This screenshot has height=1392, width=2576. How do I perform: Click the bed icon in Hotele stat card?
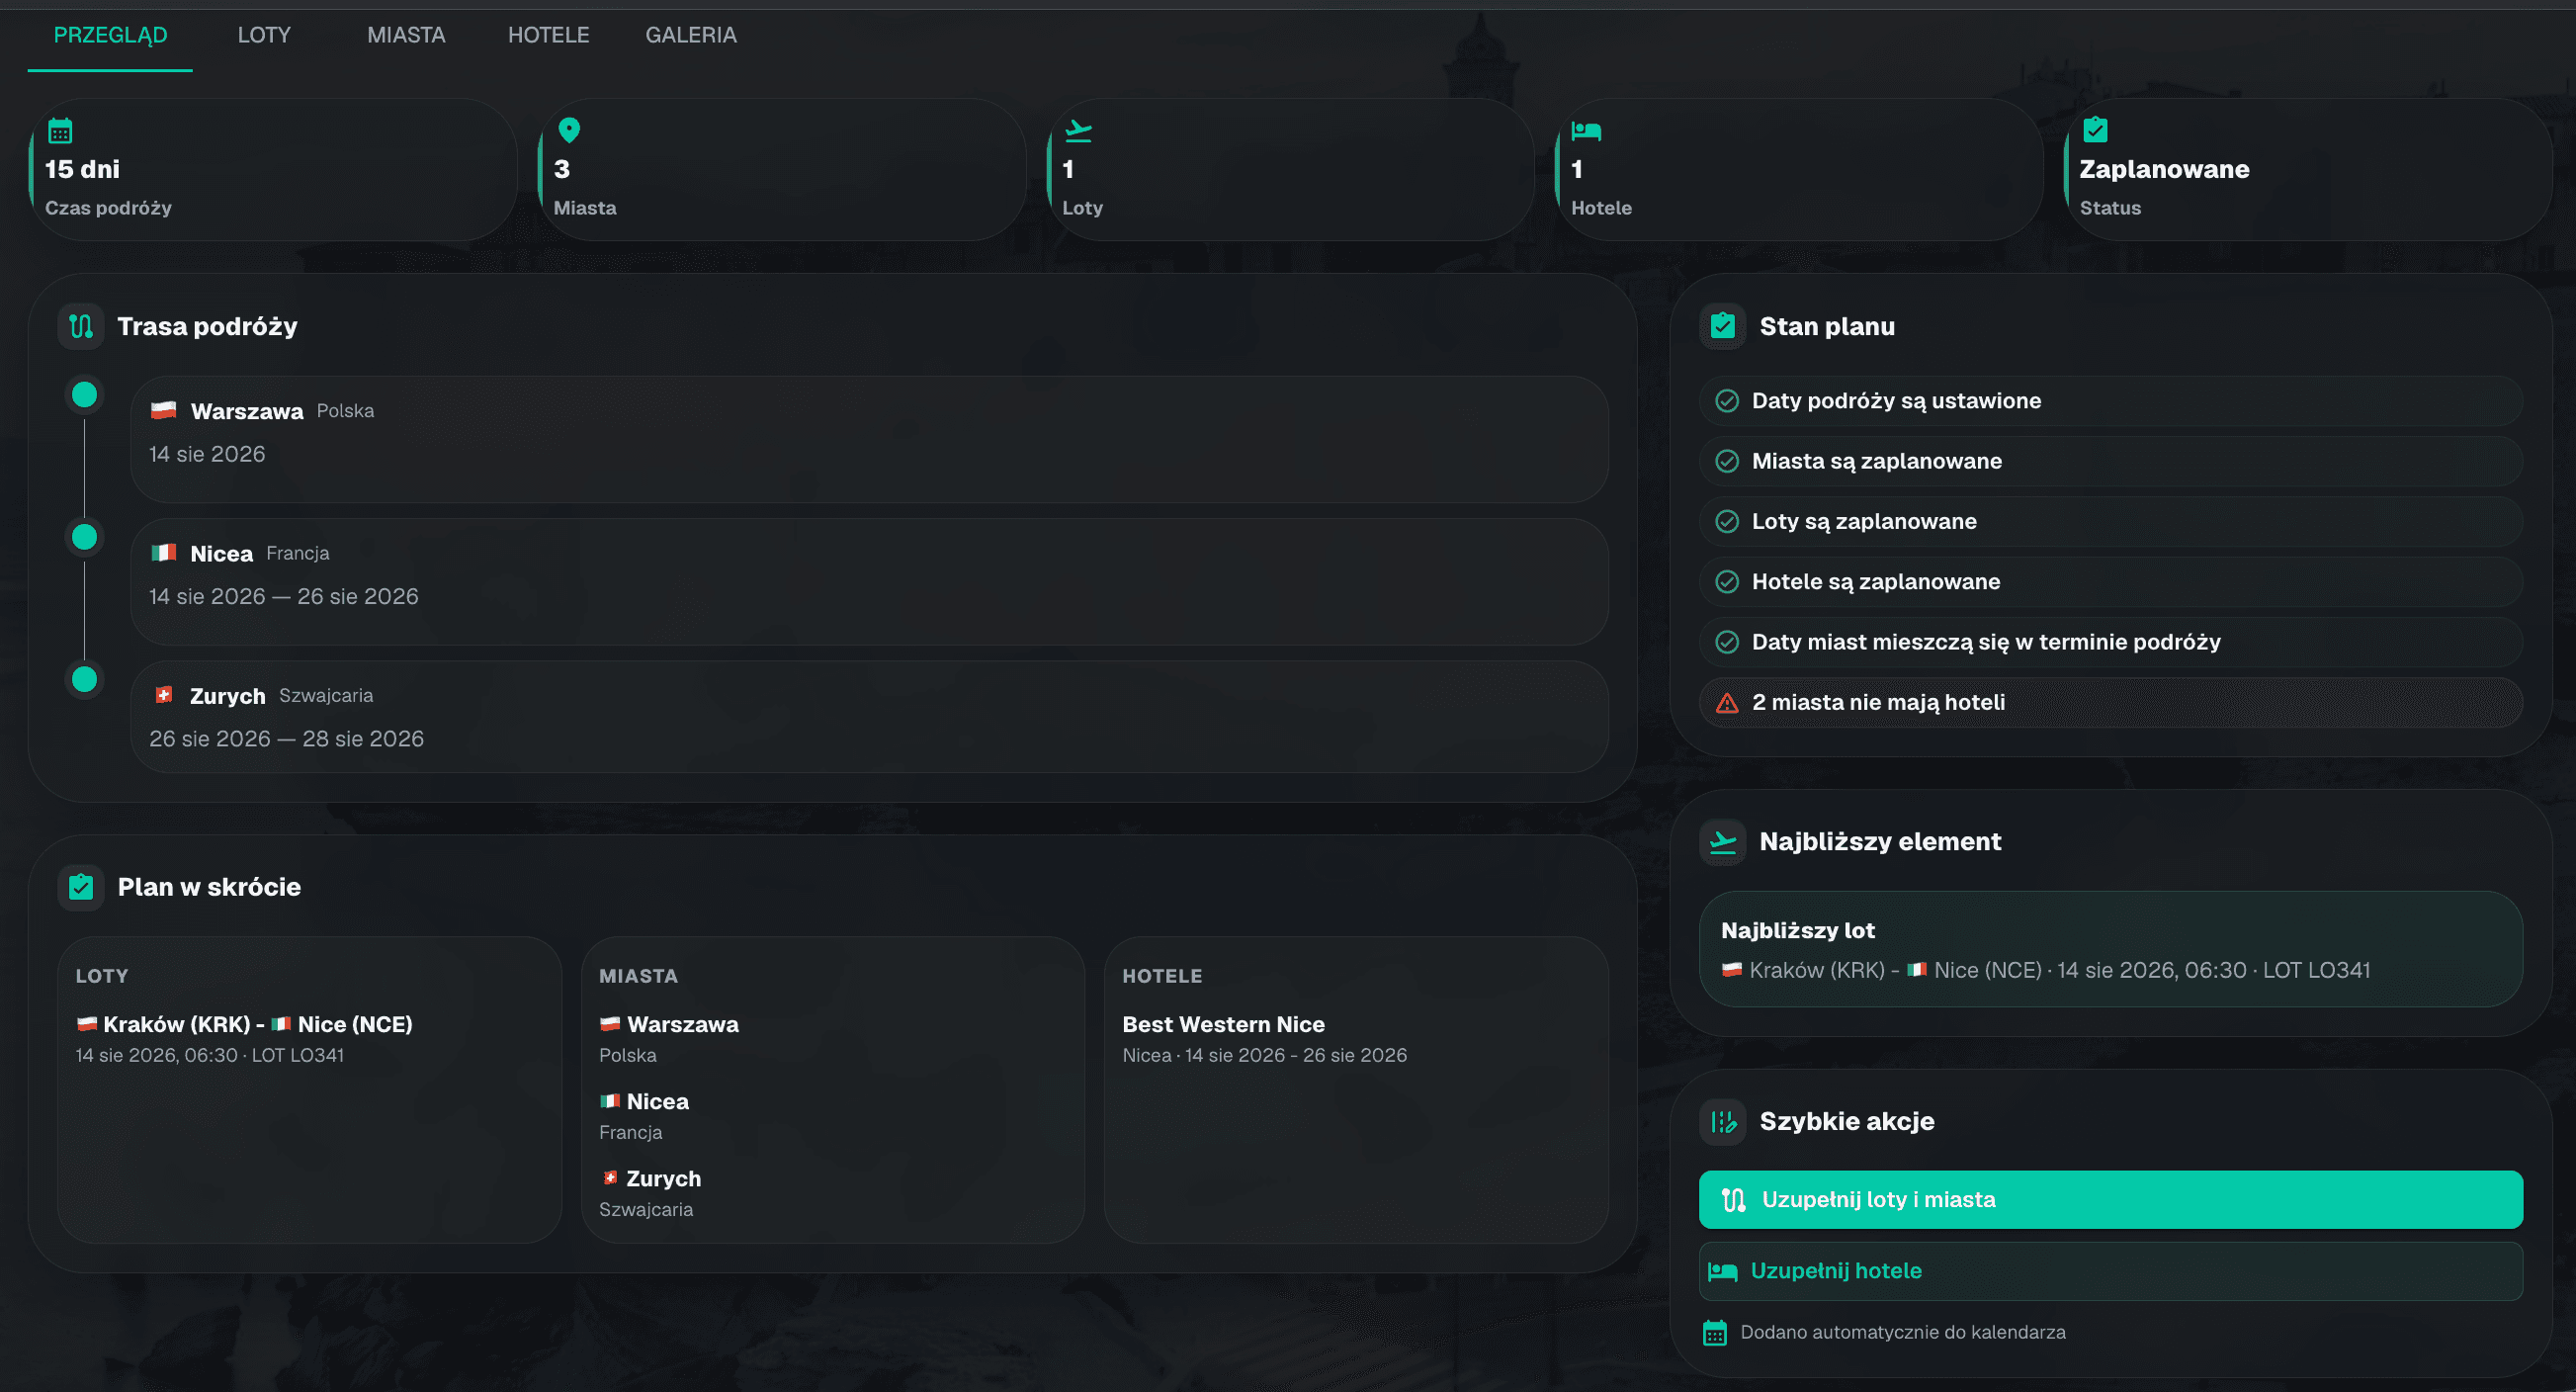(1586, 130)
